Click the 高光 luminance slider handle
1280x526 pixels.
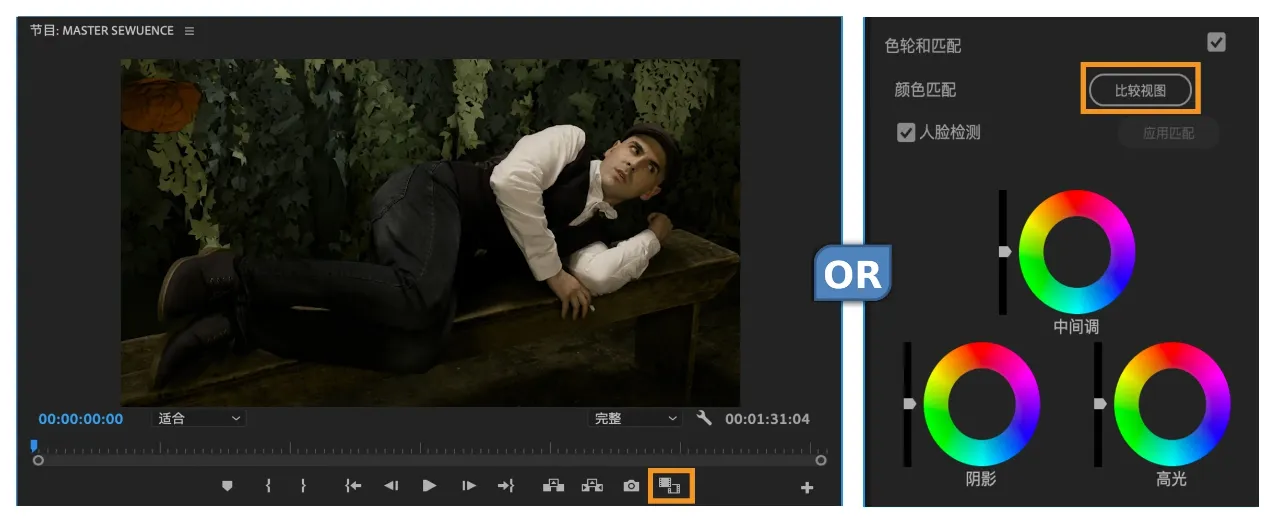1100,403
